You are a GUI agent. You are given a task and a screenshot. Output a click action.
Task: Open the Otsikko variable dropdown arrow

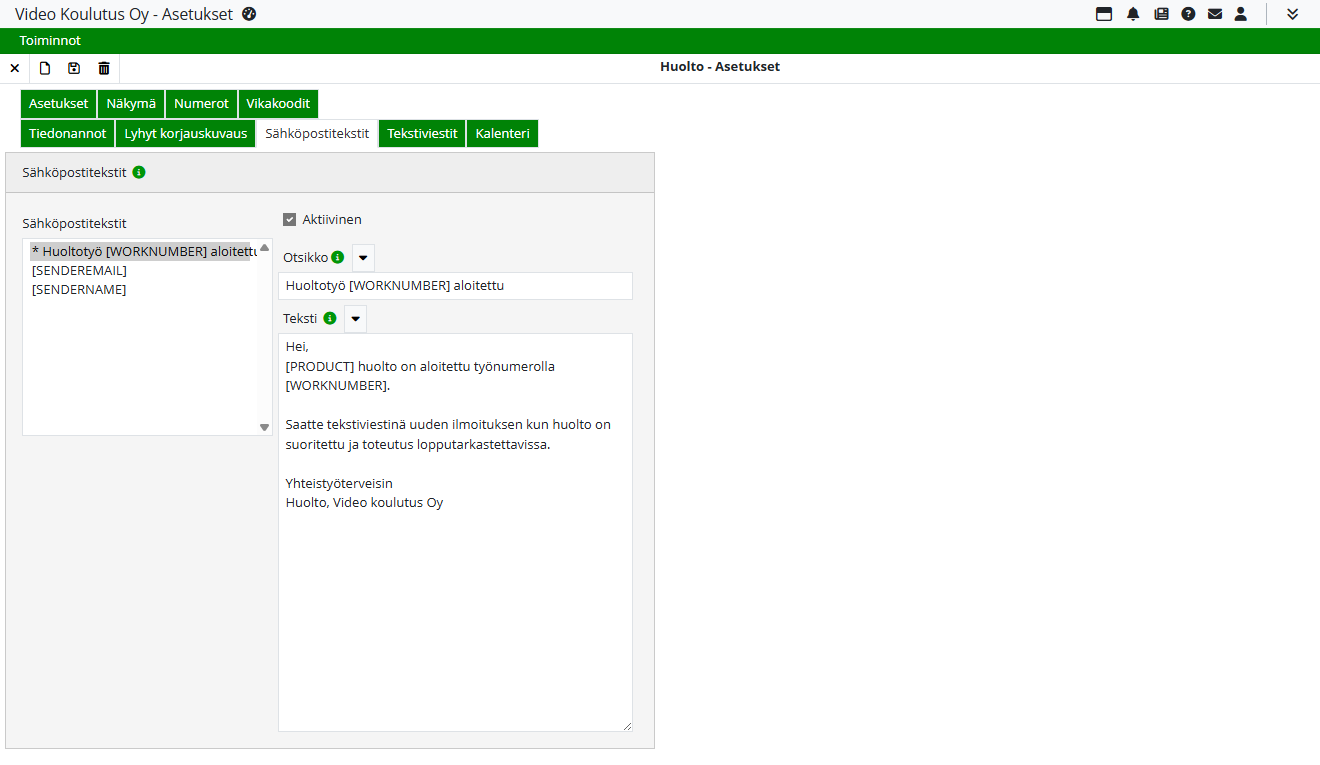coord(363,258)
